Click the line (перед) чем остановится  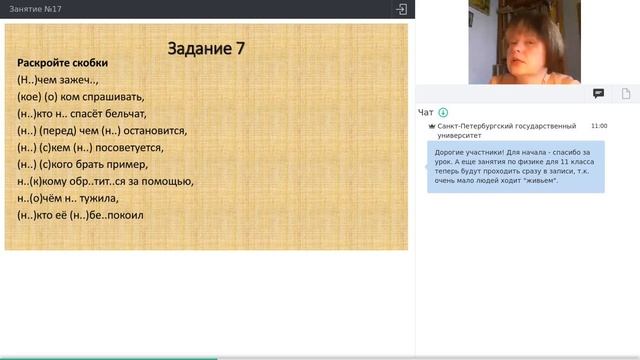point(102,131)
